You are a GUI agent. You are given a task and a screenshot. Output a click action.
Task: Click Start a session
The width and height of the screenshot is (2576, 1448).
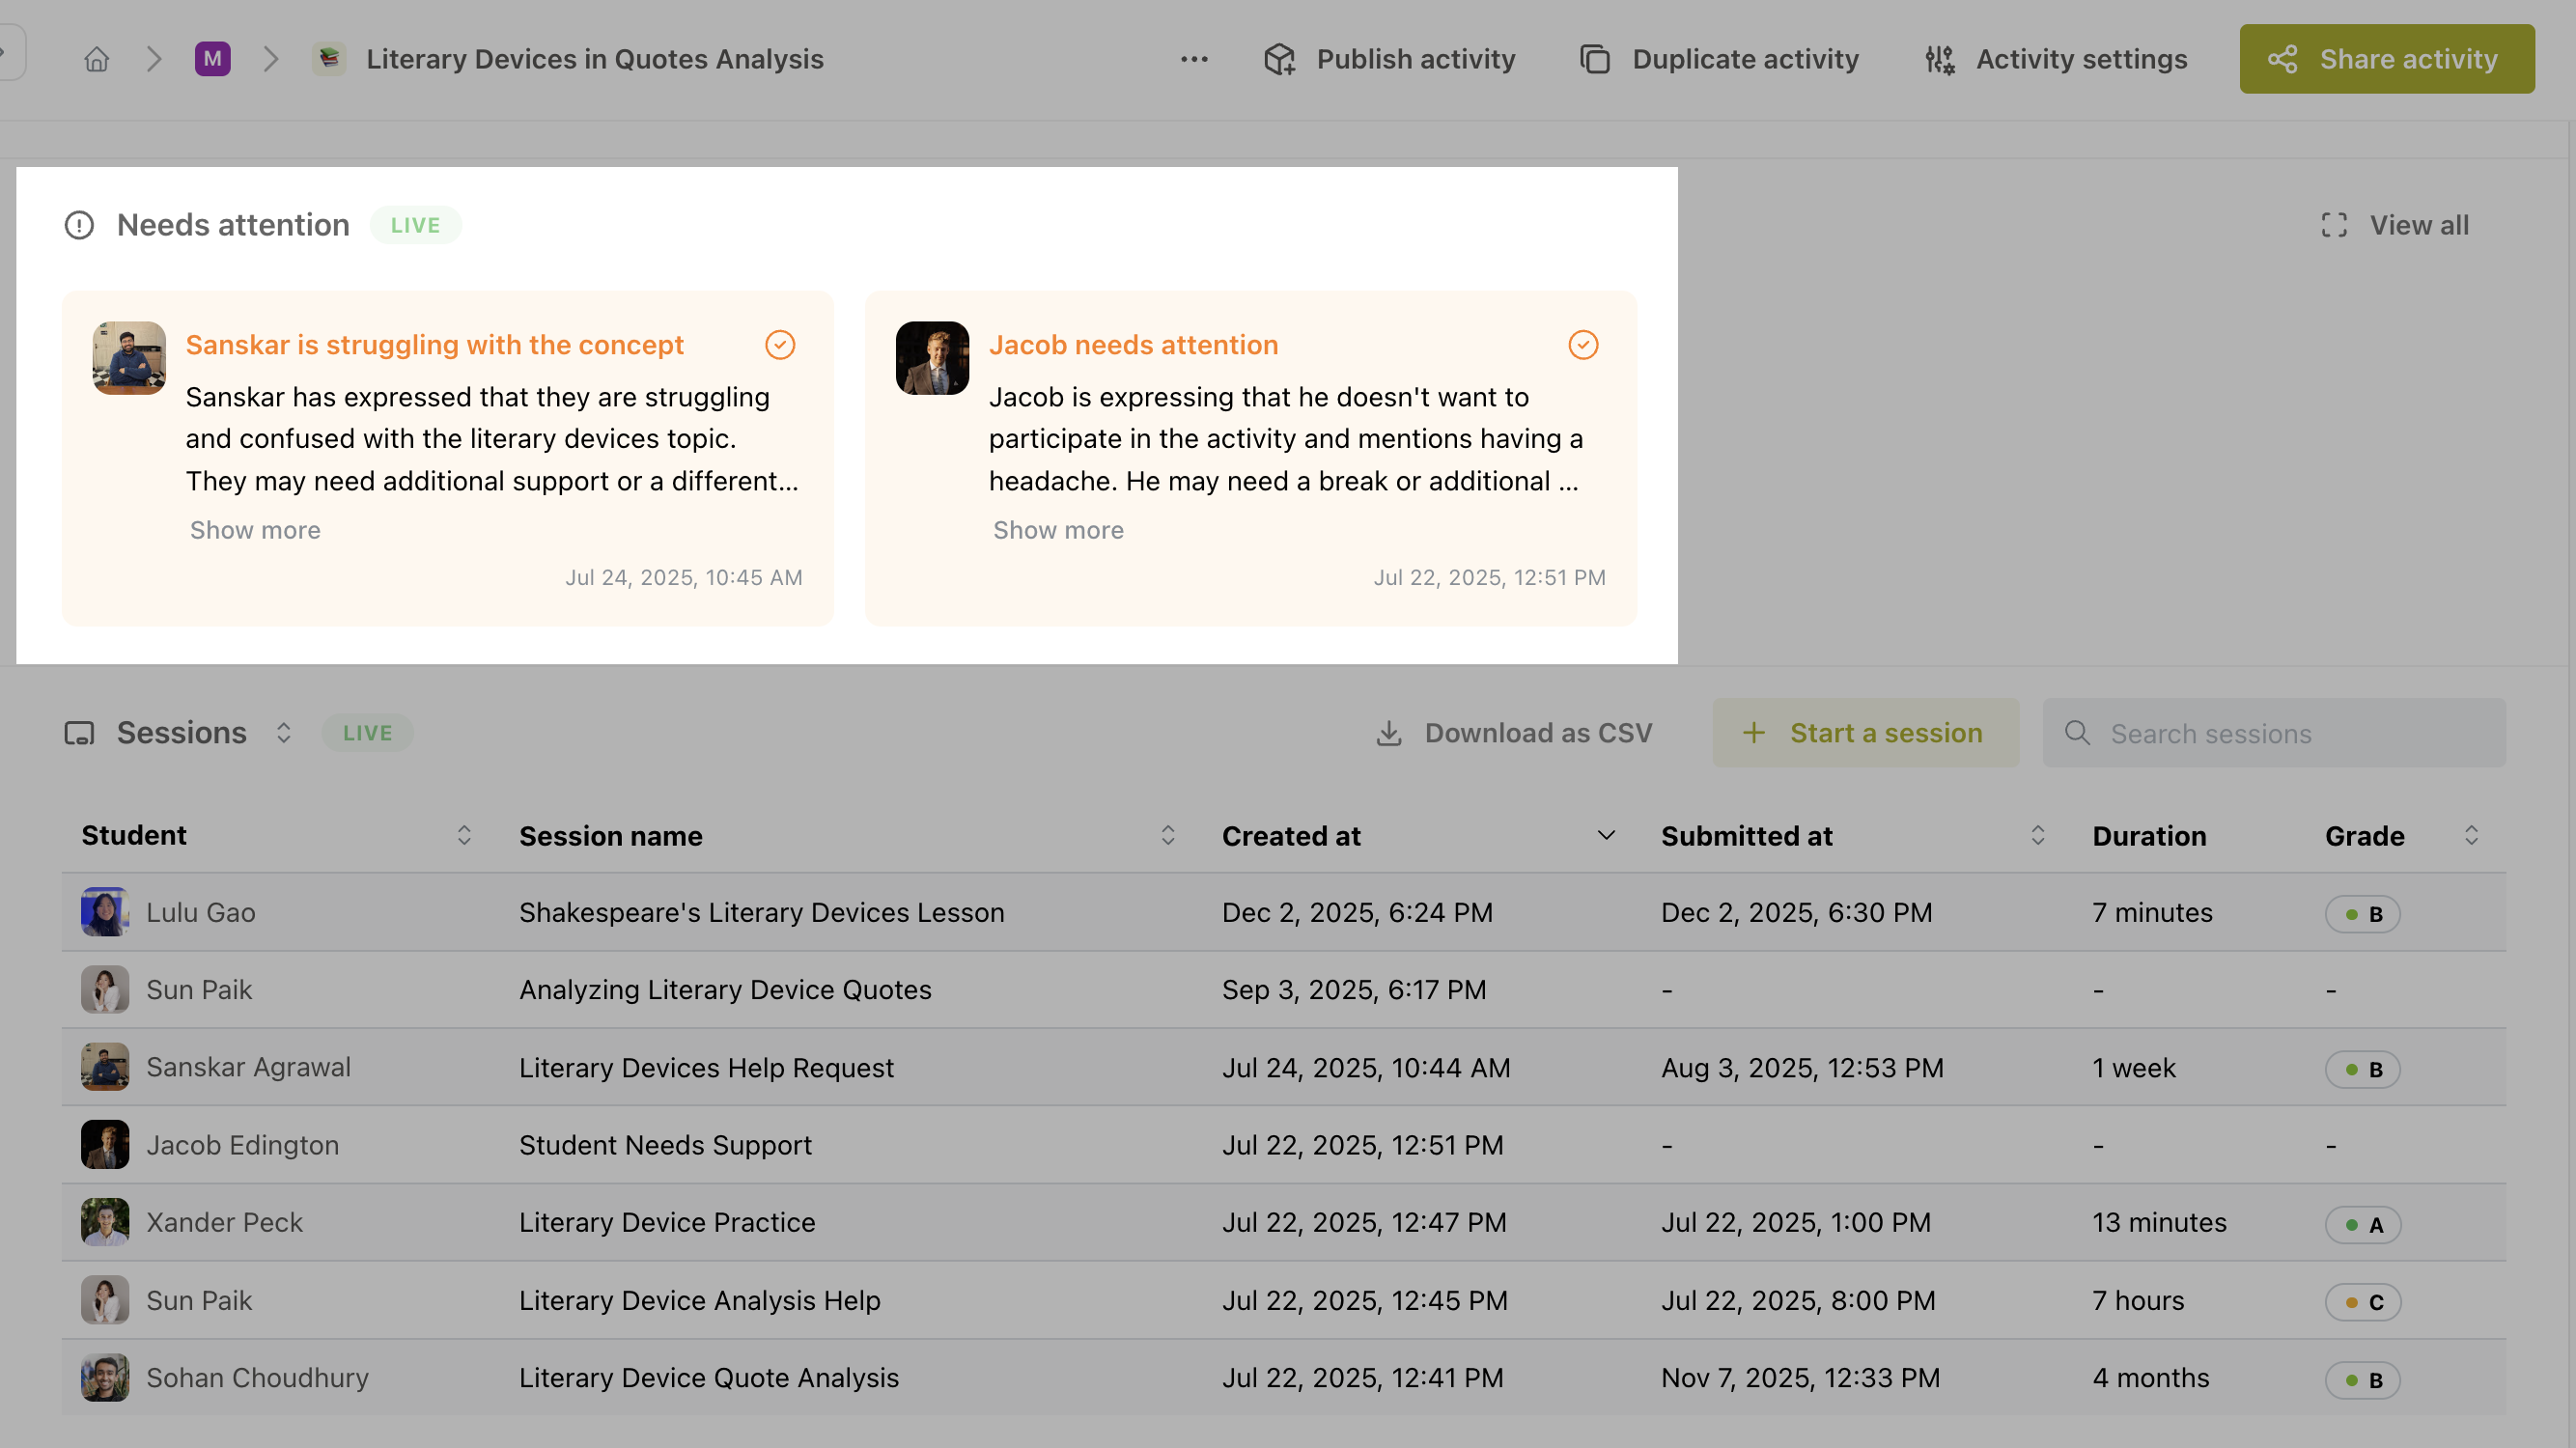[x=1865, y=733]
